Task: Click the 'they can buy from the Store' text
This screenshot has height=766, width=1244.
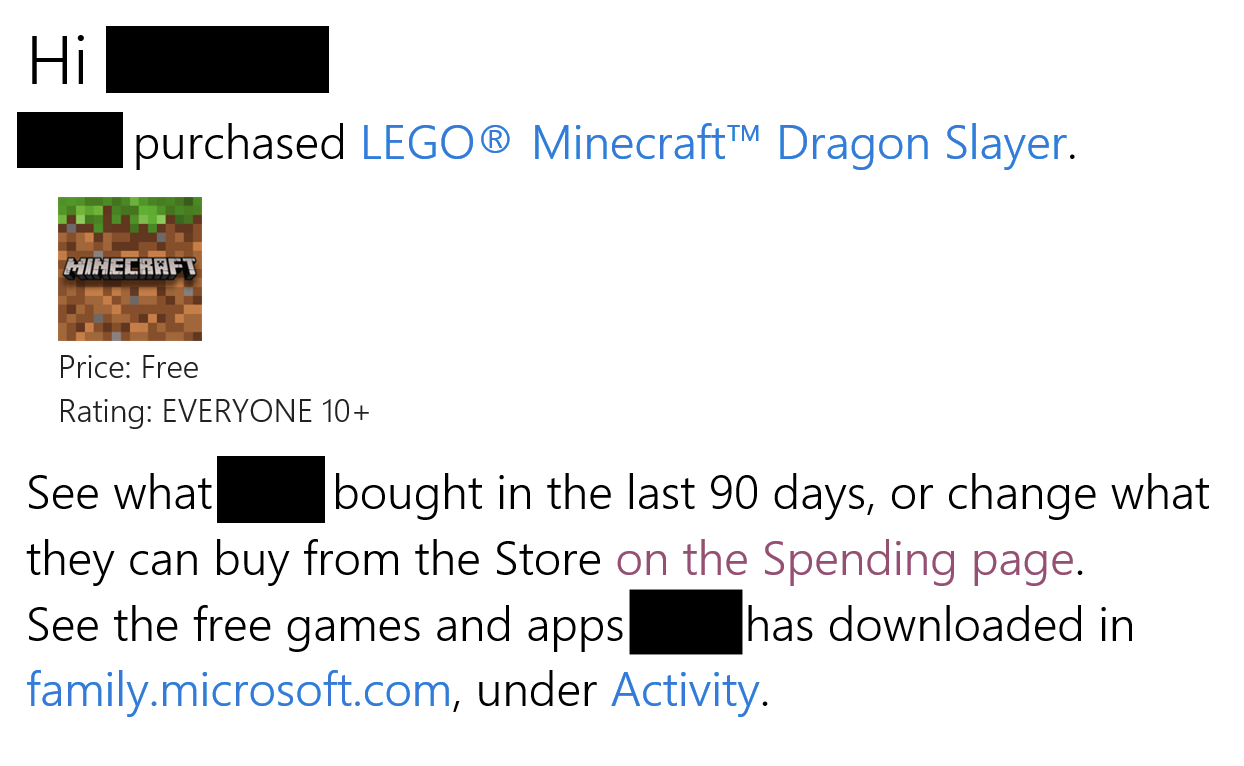Action: (313, 560)
